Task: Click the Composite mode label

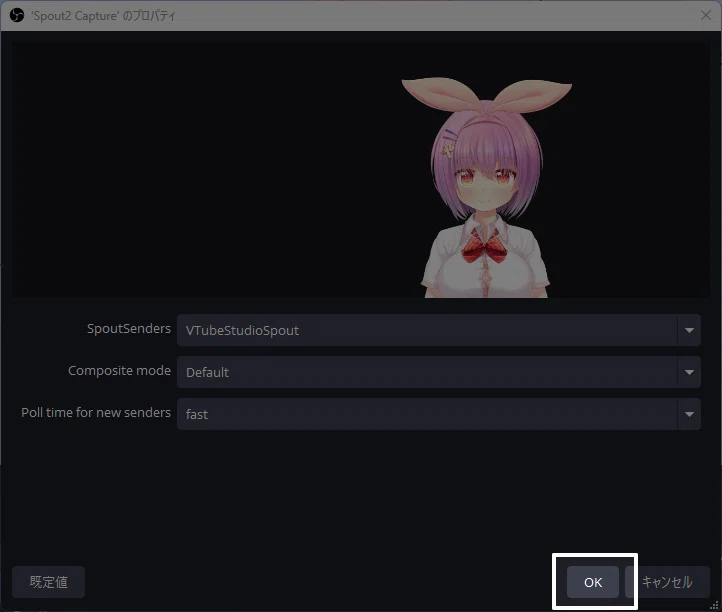Action: click(119, 370)
